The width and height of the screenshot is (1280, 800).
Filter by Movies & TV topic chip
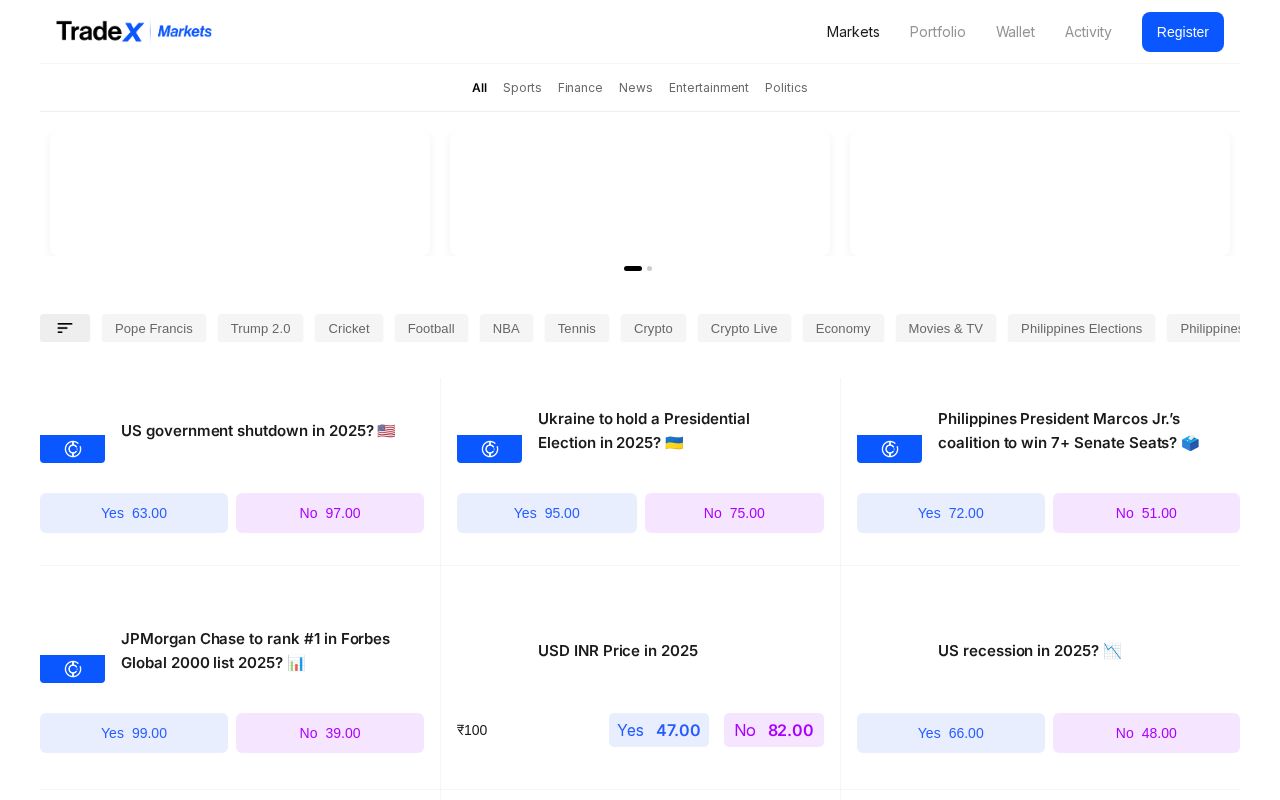pyautogui.click(x=946, y=328)
